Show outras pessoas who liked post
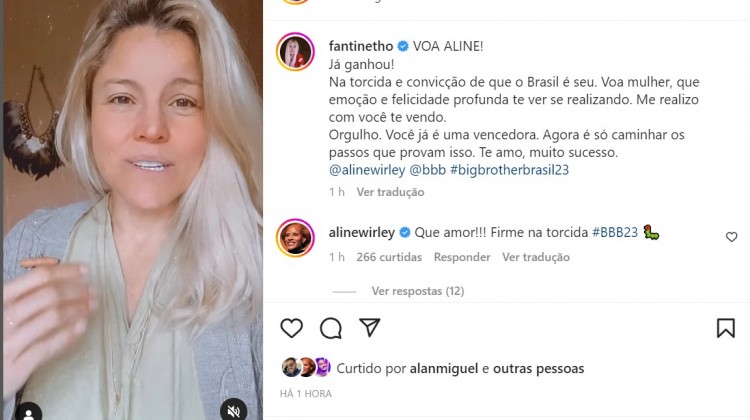The width and height of the screenshot is (750, 420). coord(538,368)
